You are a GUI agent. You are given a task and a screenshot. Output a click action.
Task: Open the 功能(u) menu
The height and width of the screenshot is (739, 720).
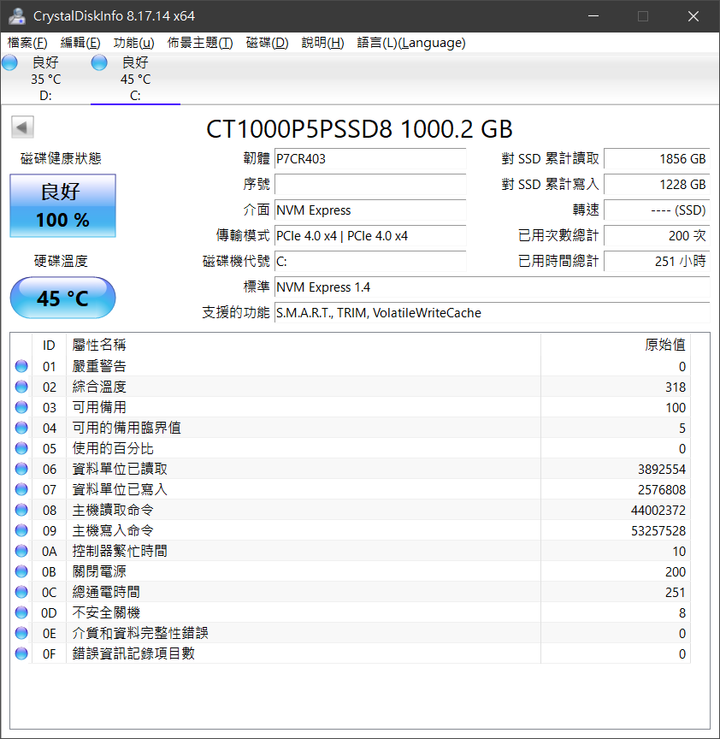134,43
